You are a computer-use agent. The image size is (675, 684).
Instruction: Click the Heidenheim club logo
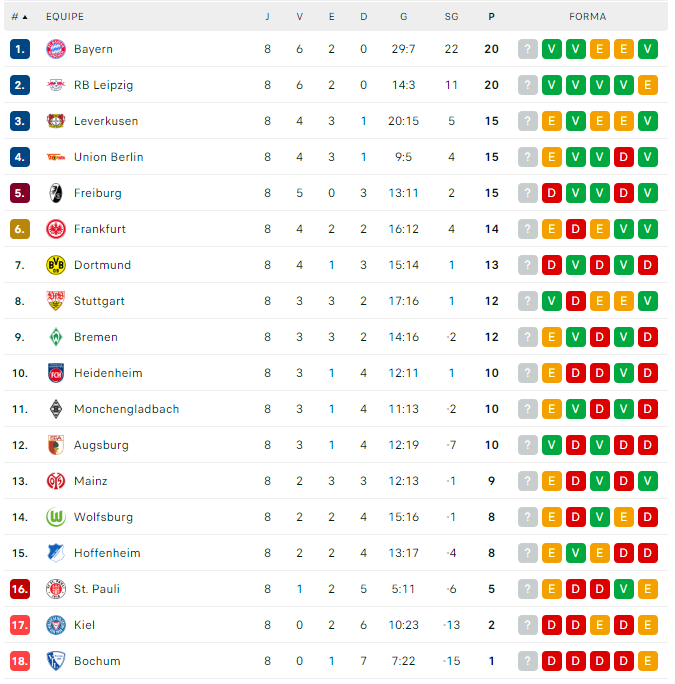click(x=56, y=373)
